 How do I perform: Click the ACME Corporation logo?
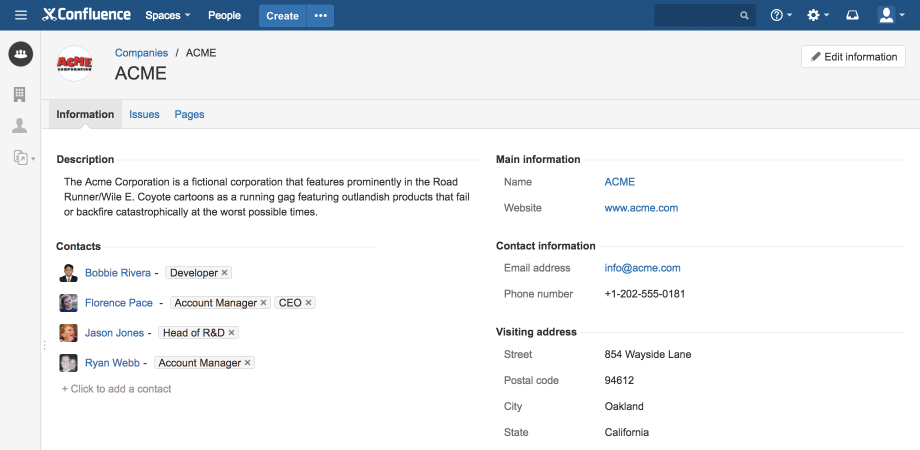click(x=75, y=63)
